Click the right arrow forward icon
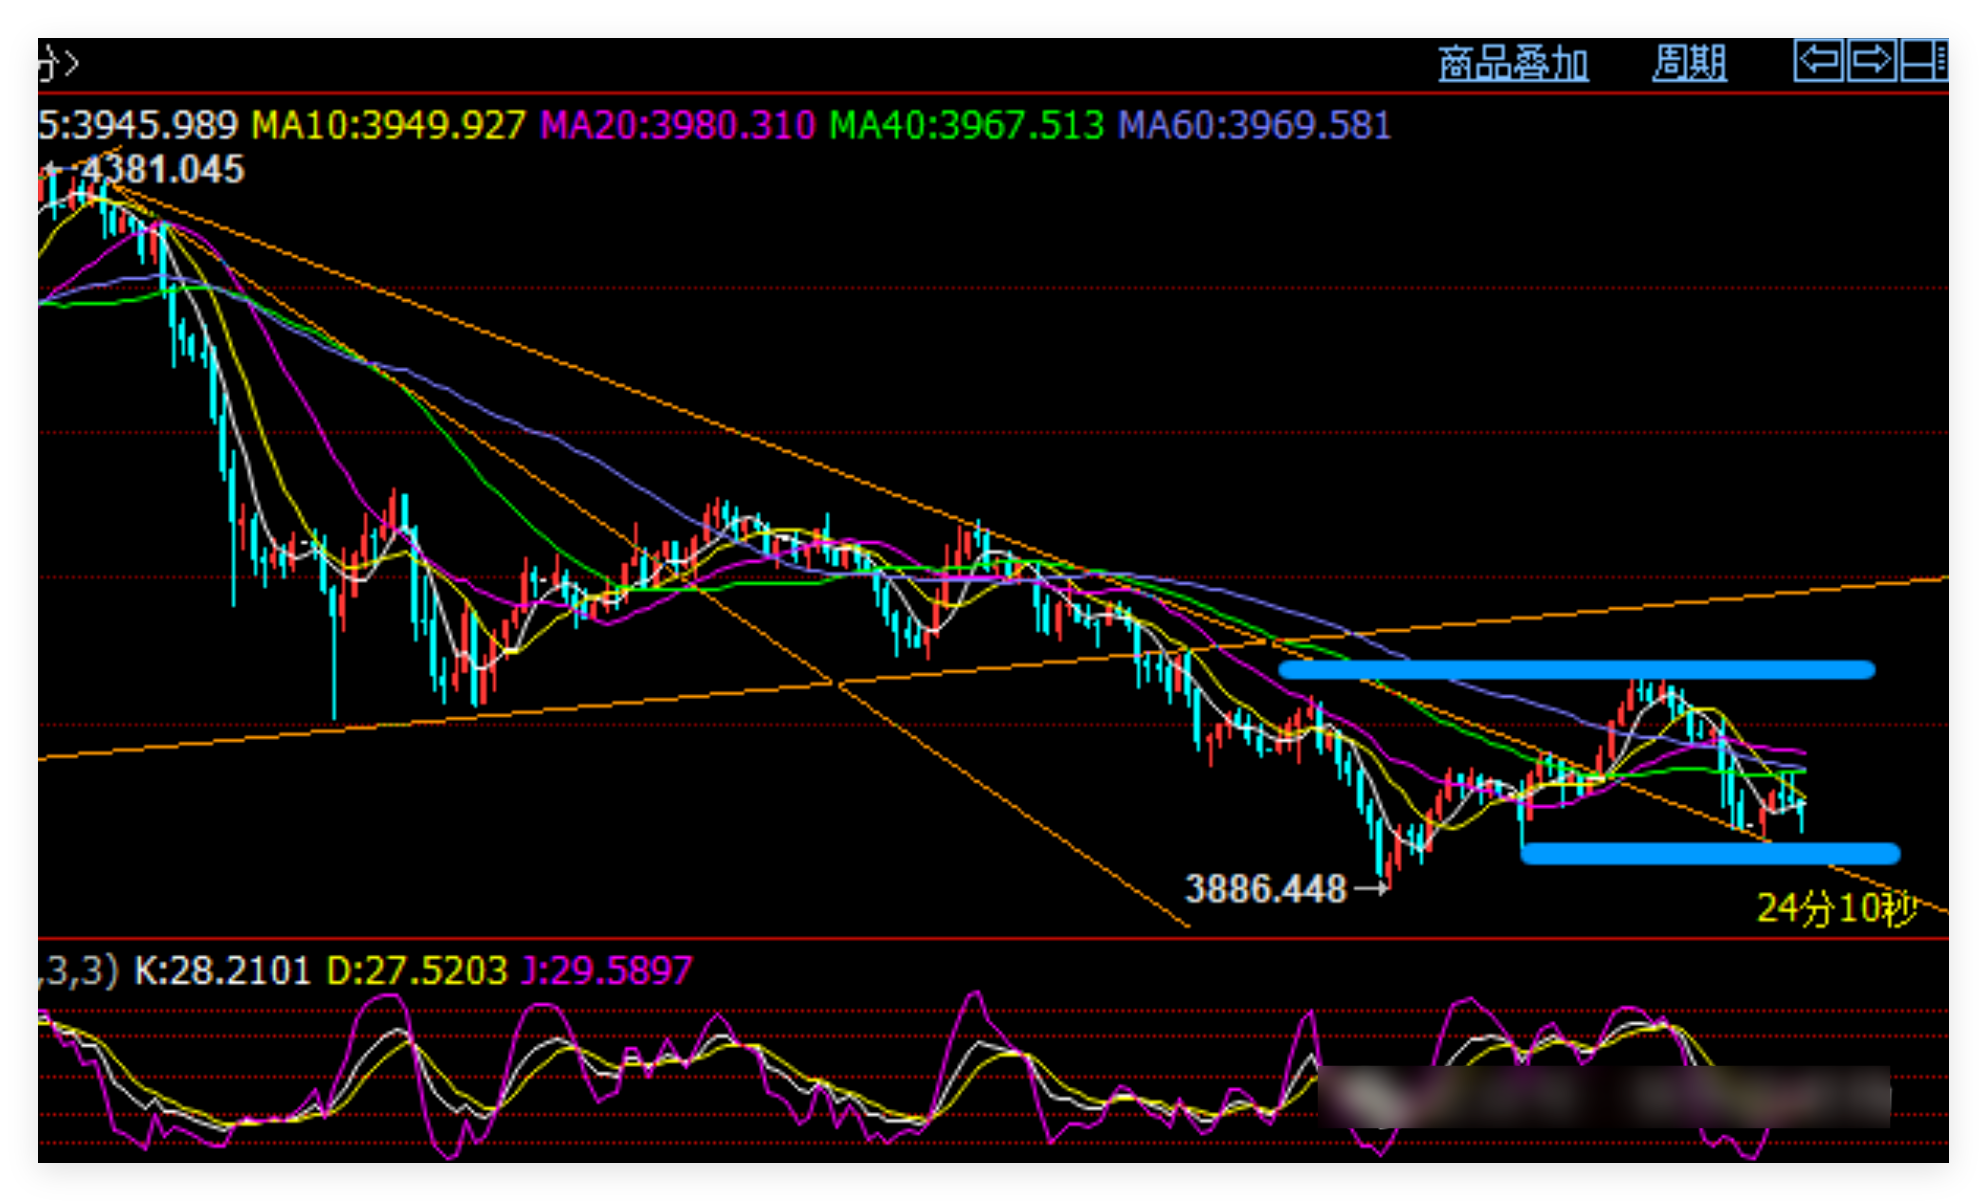This screenshot has width=1987, height=1201. pos(1871,60)
